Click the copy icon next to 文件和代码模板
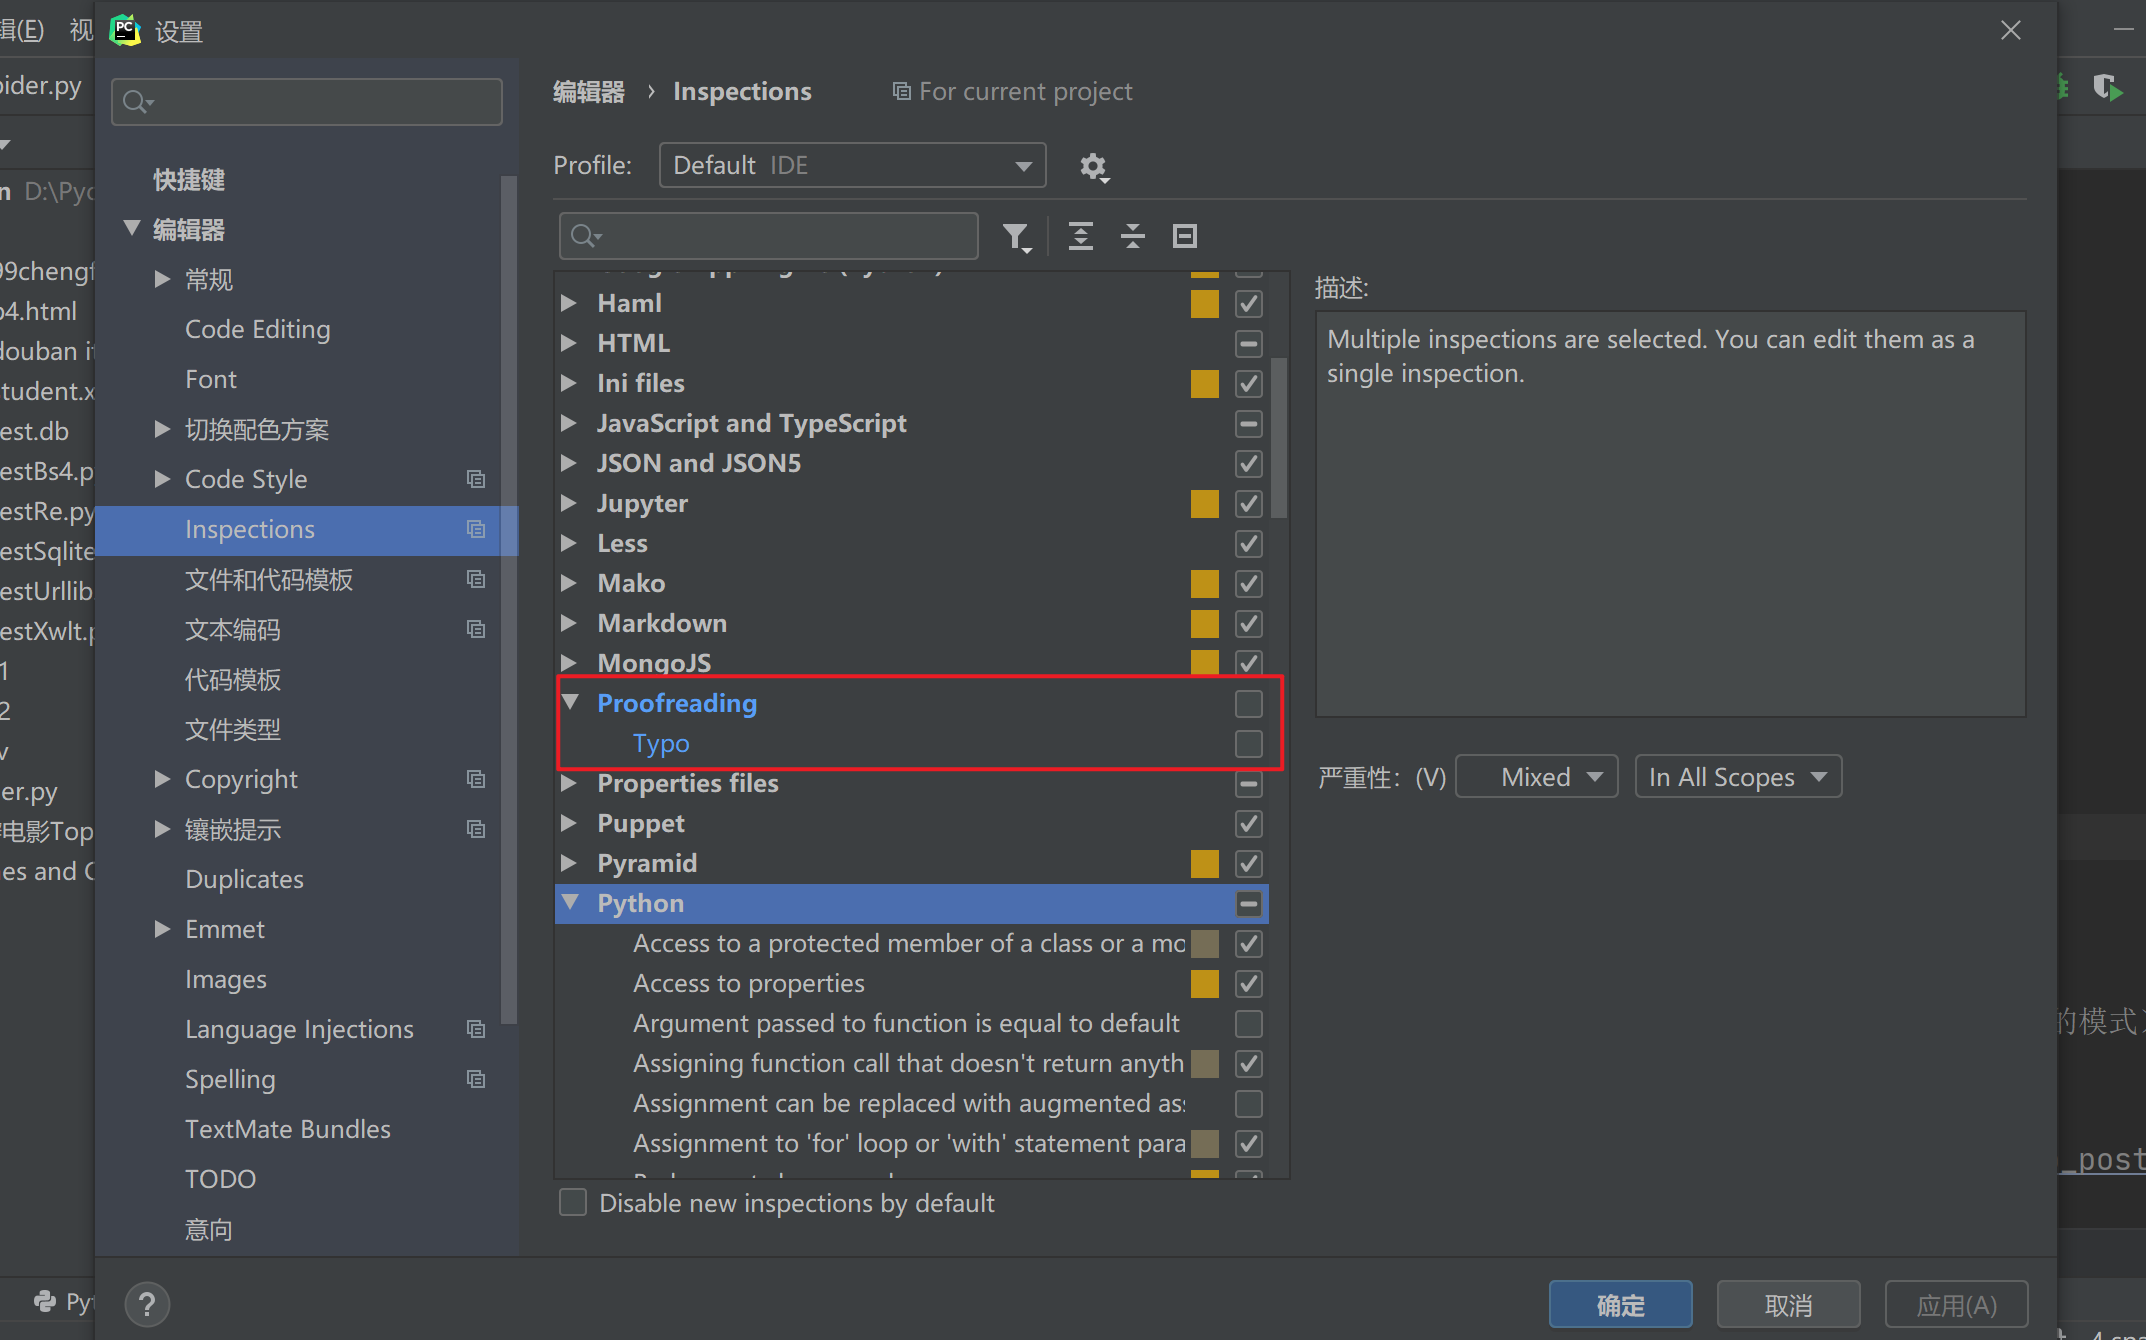Image resolution: width=2146 pixels, height=1340 pixels. (479, 579)
